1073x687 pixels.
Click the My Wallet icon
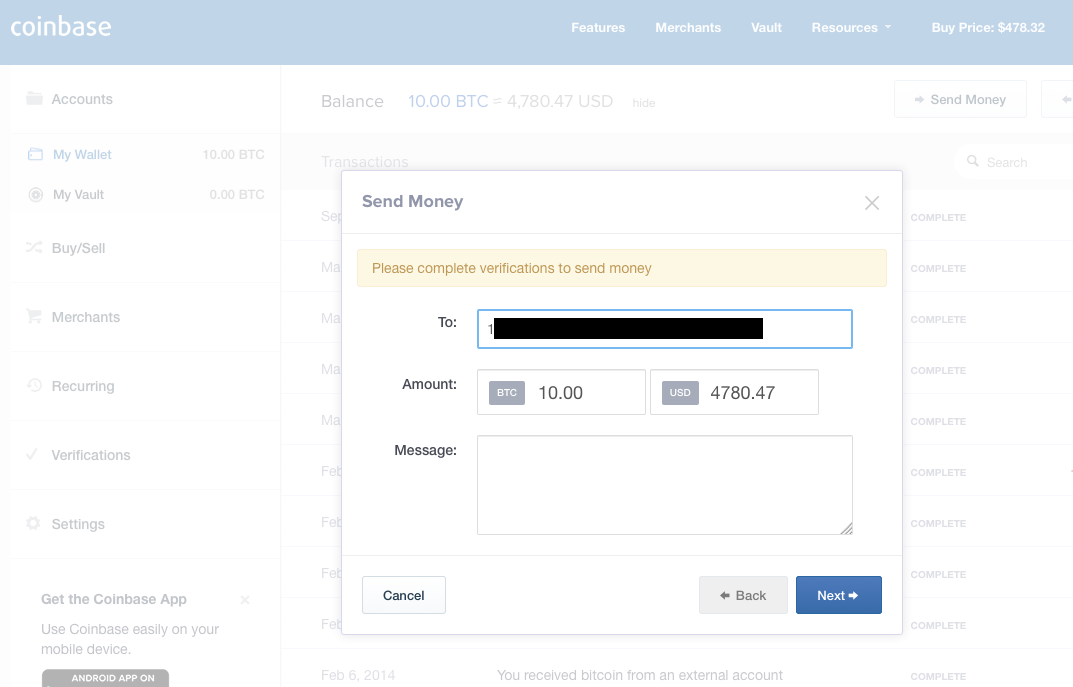(35, 155)
